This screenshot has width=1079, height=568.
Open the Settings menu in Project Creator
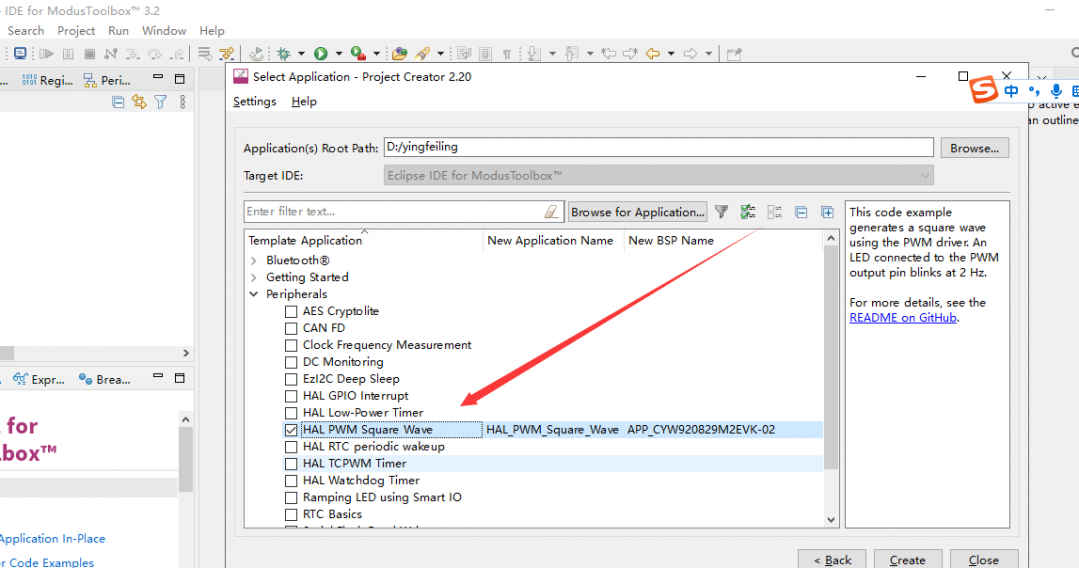click(x=255, y=102)
